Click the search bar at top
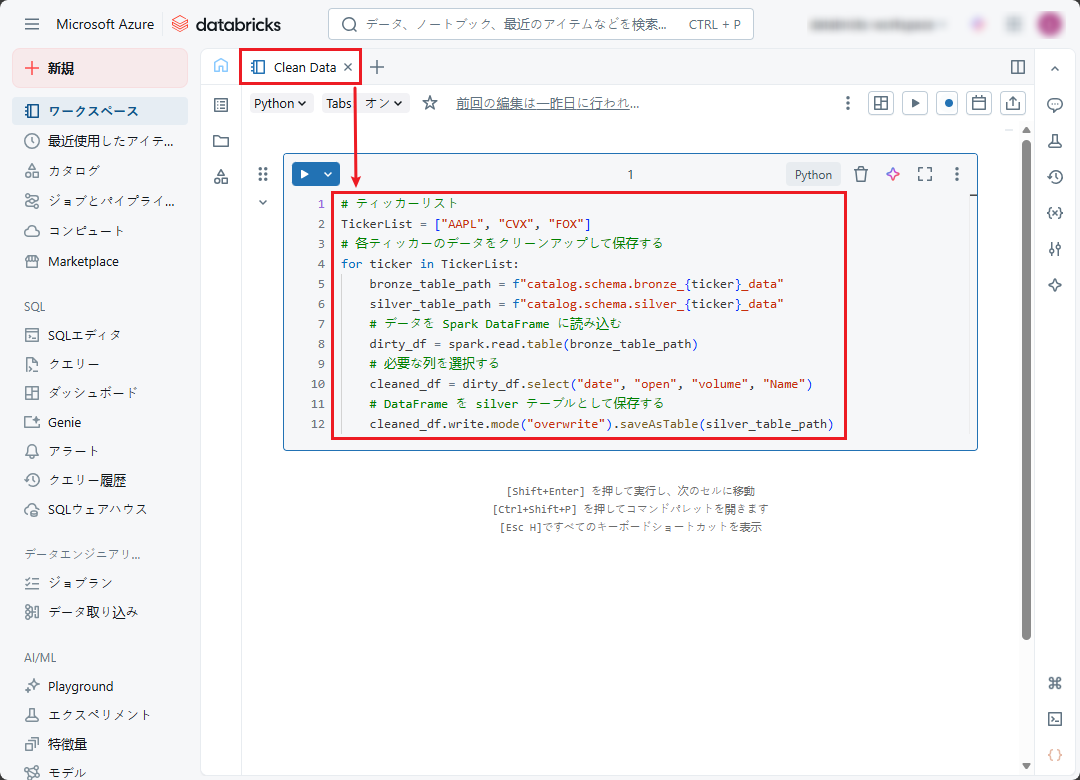The width and height of the screenshot is (1080, 780). pyautogui.click(x=540, y=24)
